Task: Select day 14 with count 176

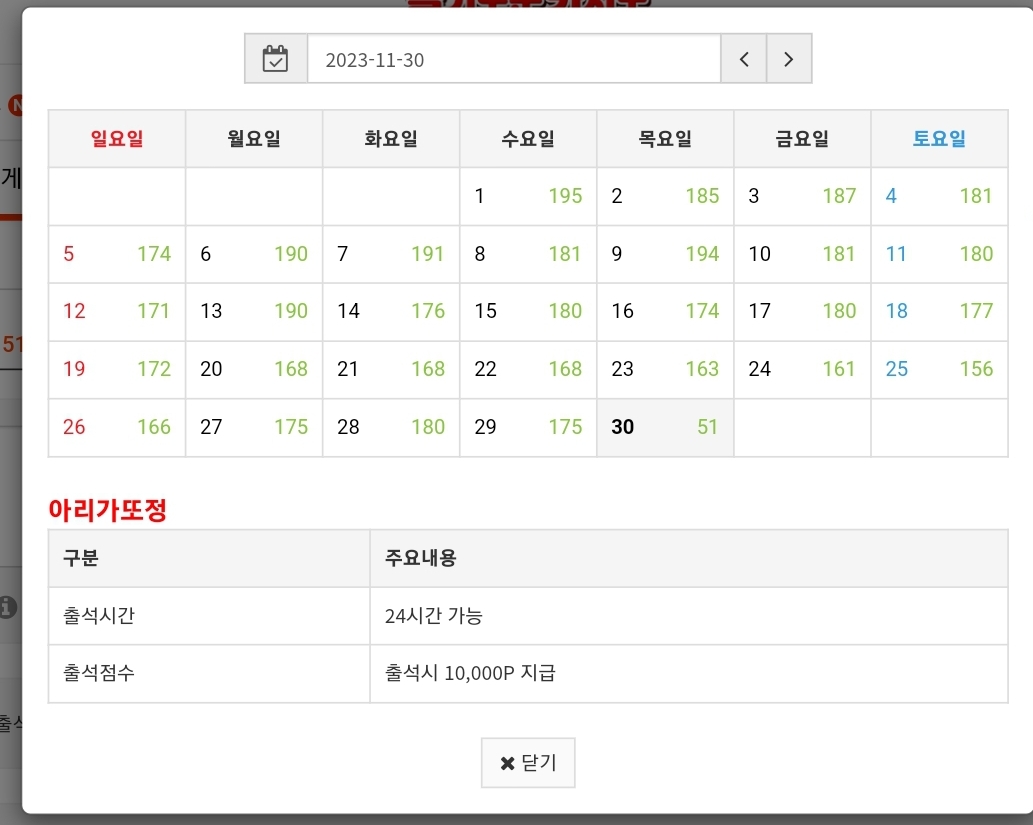Action: pos(391,312)
